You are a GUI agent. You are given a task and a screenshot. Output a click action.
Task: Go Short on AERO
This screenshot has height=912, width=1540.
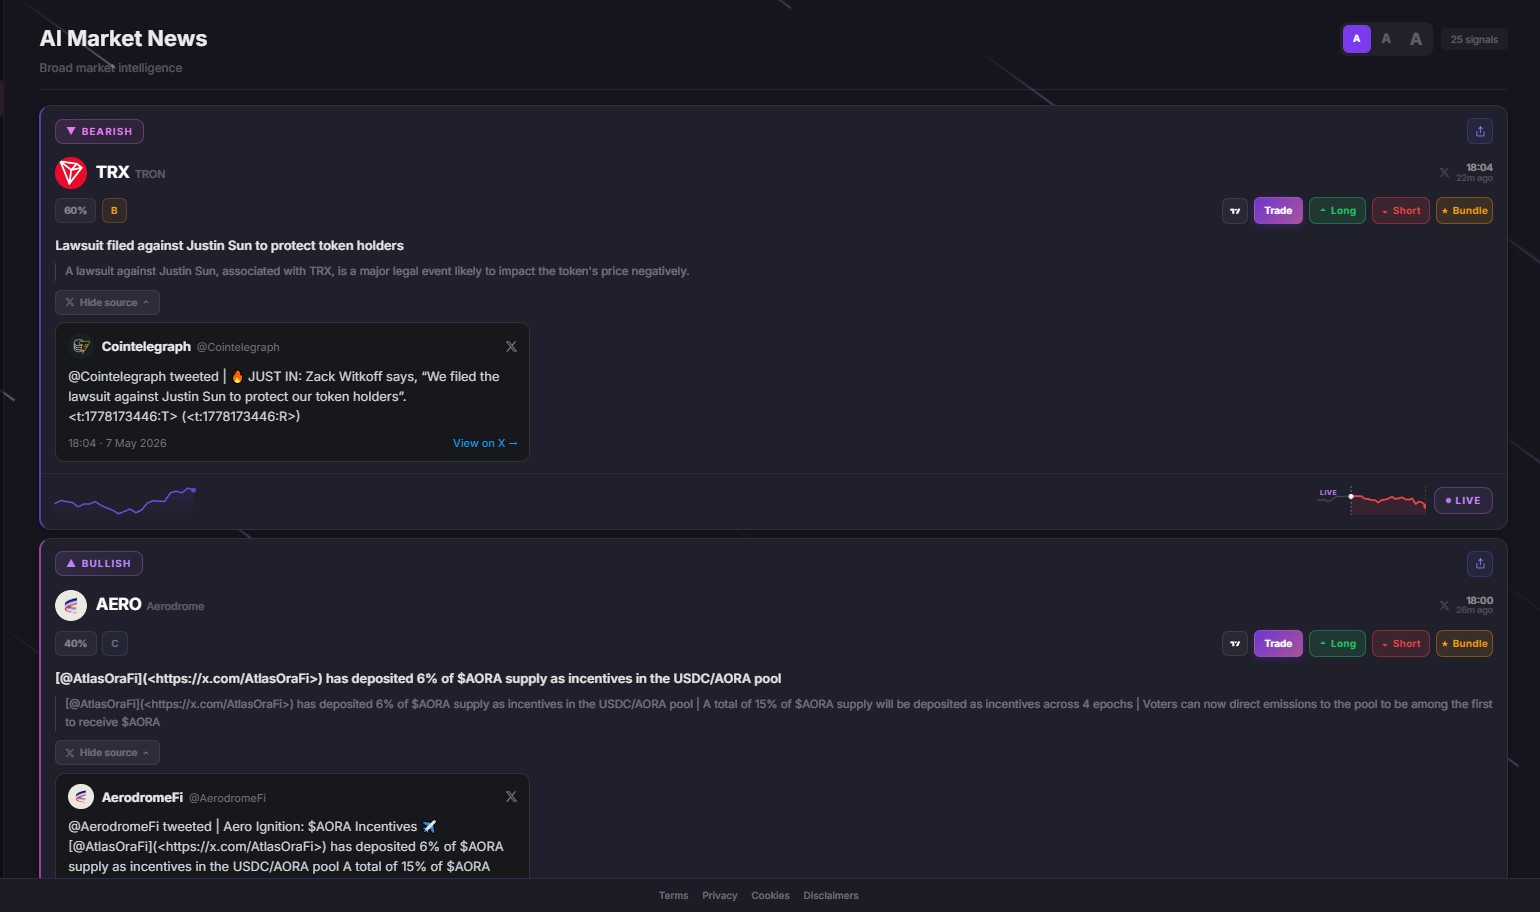[x=1400, y=643]
